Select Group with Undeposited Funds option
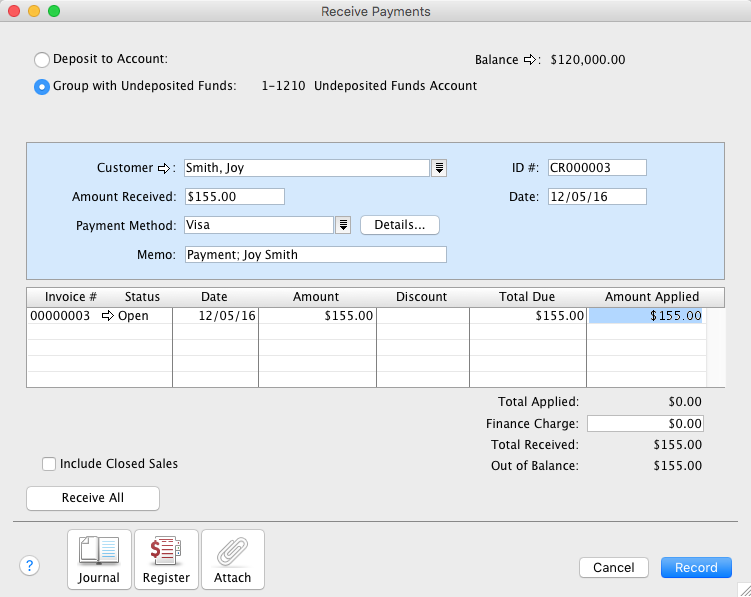751x597 pixels. (x=42, y=87)
